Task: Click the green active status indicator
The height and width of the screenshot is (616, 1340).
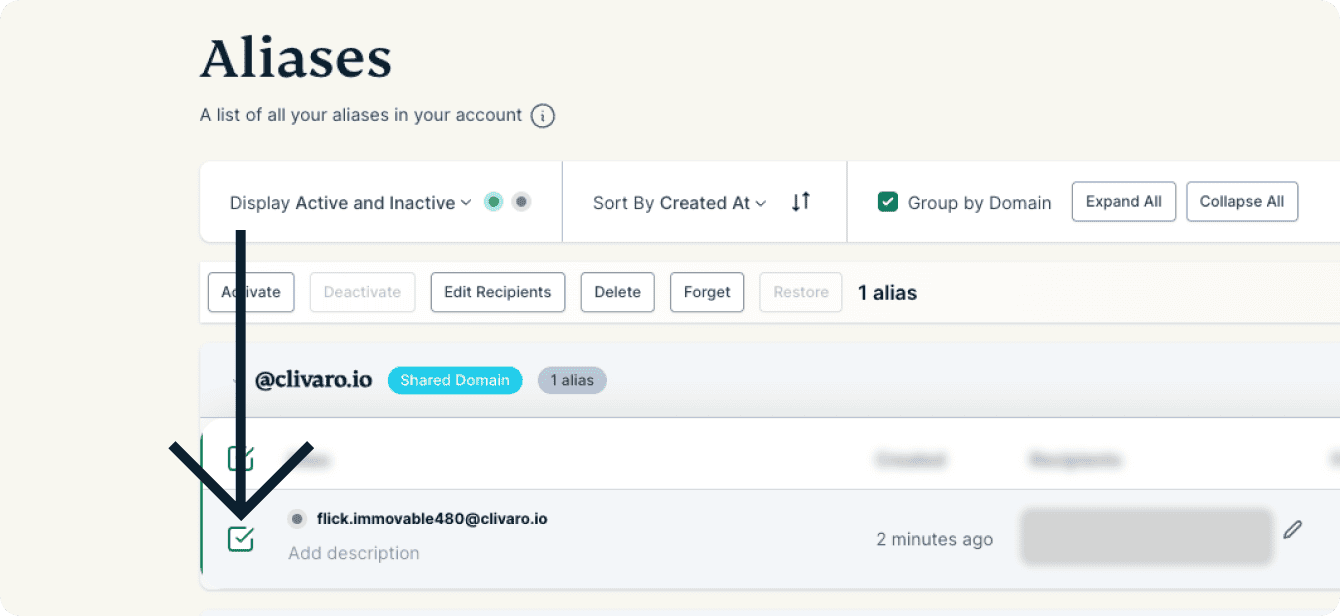Action: click(493, 202)
